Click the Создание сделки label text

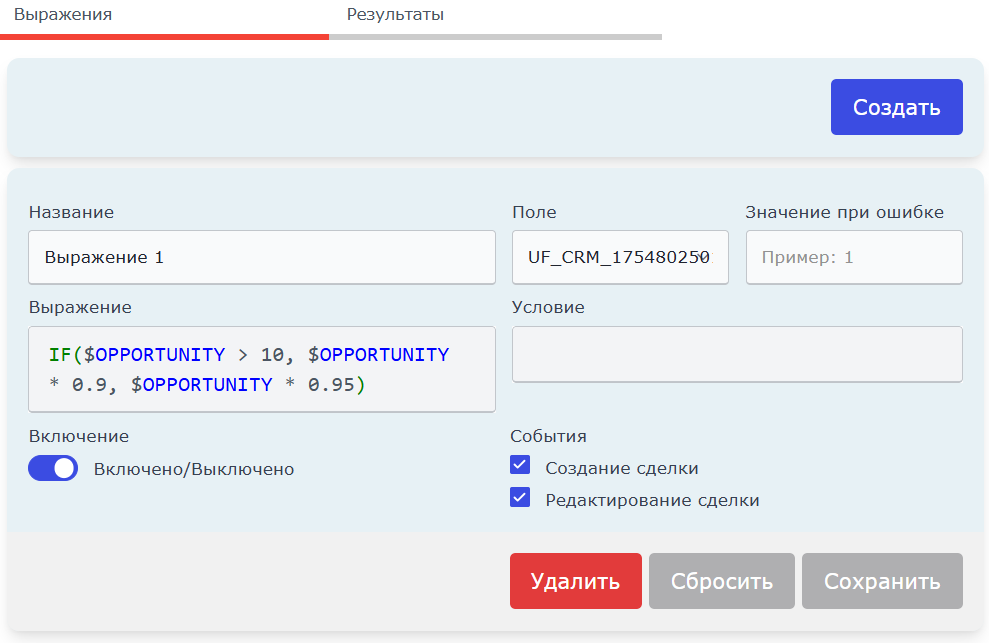click(x=622, y=468)
